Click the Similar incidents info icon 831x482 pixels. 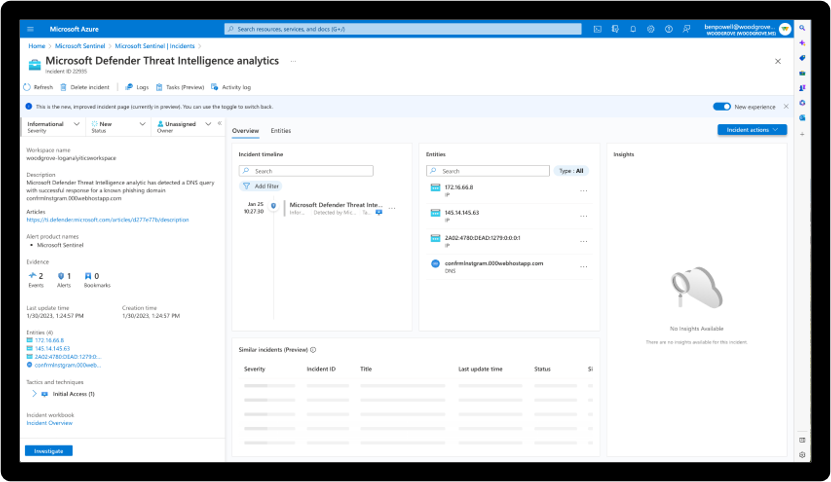click(313, 350)
